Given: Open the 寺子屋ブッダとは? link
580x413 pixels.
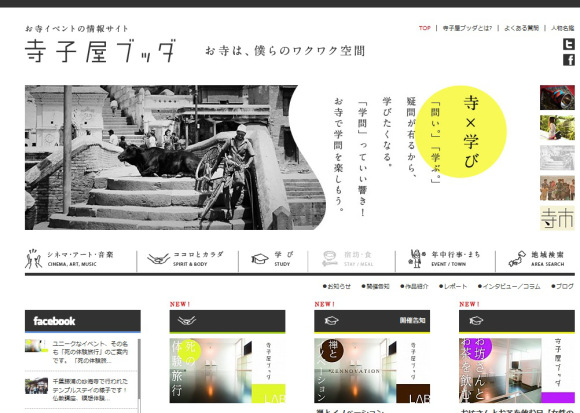Looking at the screenshot, I should [x=467, y=28].
